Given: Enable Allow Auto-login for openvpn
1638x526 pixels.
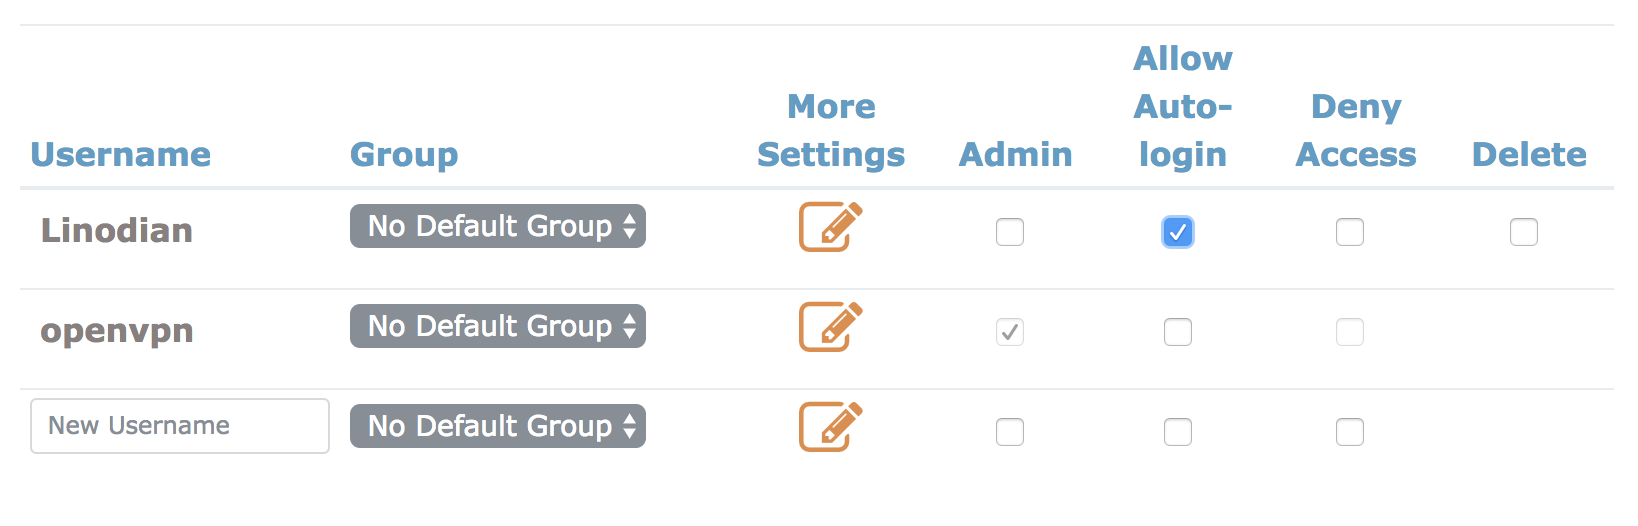Looking at the screenshot, I should coord(1178,332).
